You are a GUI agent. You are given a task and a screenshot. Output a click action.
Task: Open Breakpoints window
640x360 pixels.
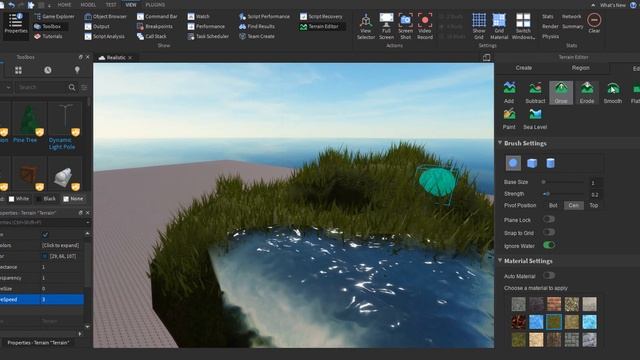(155, 27)
